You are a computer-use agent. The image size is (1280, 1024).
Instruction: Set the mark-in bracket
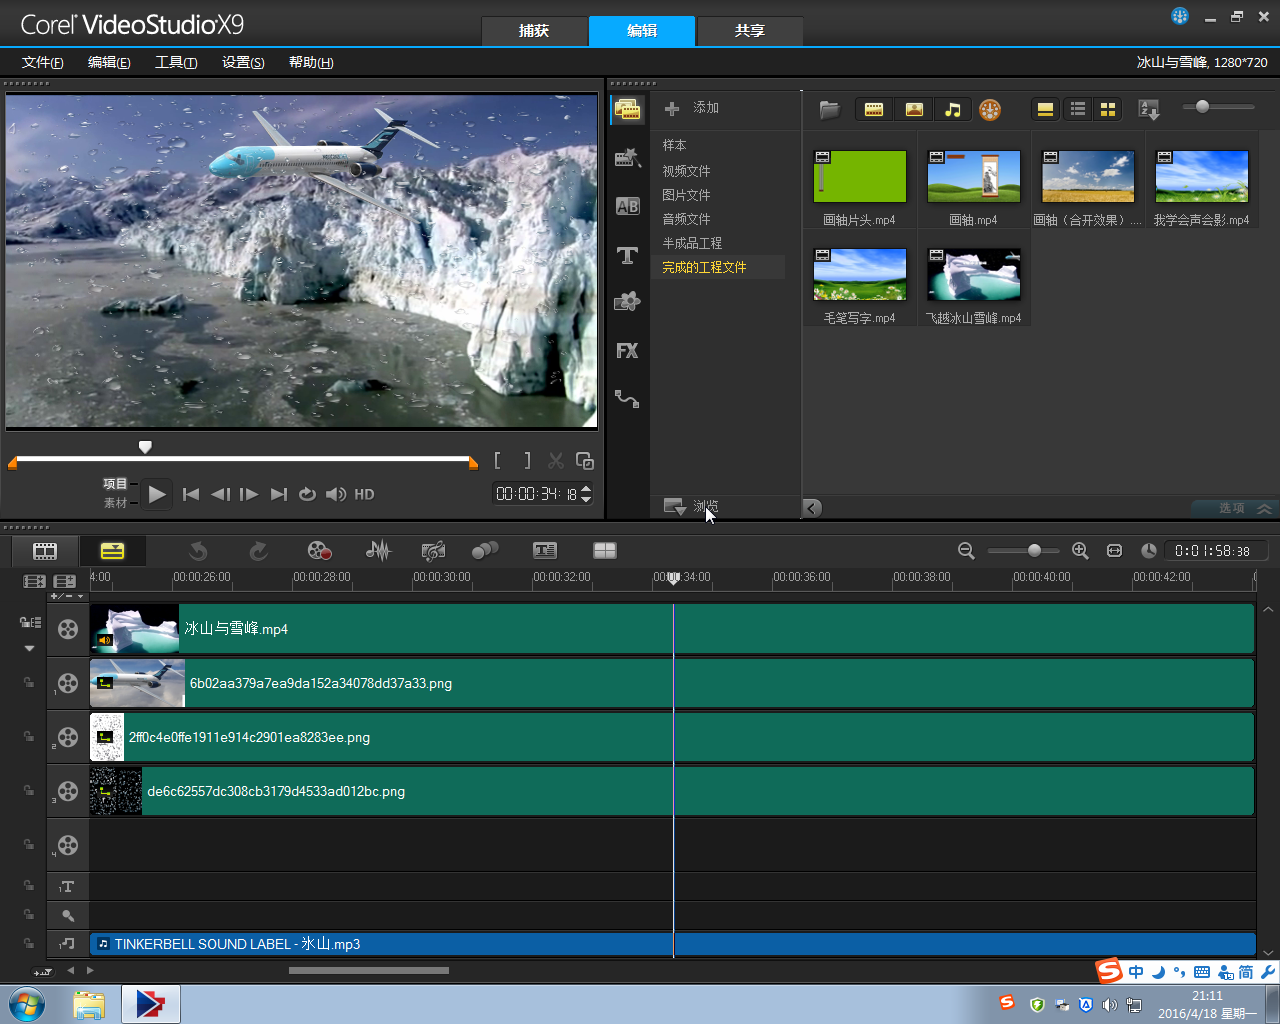pyautogui.click(x=498, y=461)
